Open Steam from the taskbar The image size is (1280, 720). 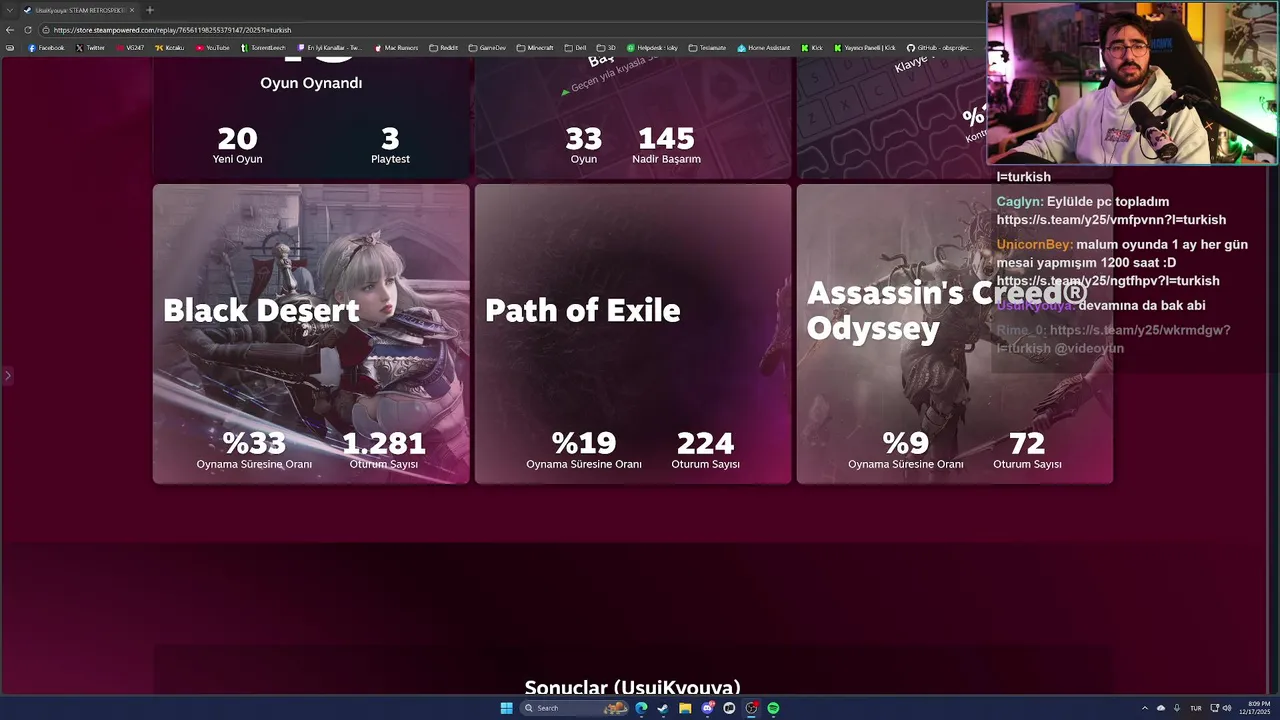663,708
